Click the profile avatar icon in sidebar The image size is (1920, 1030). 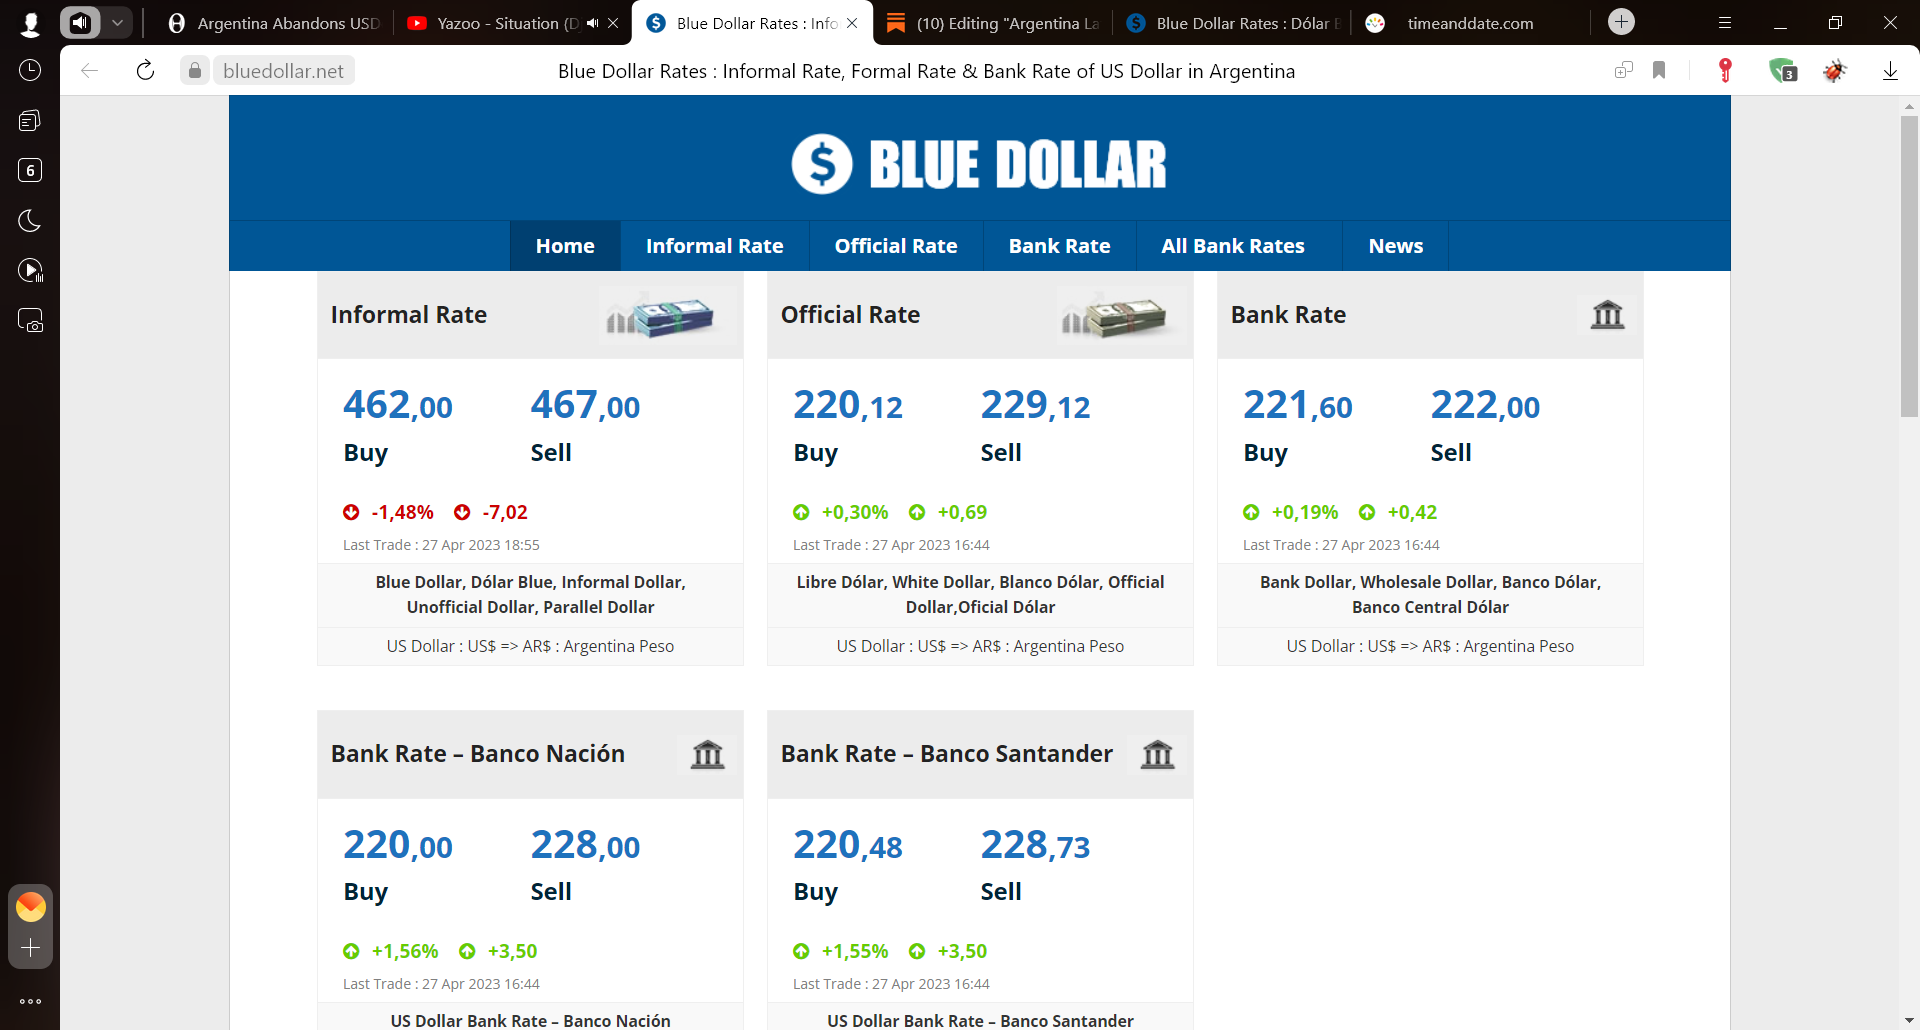coord(30,23)
